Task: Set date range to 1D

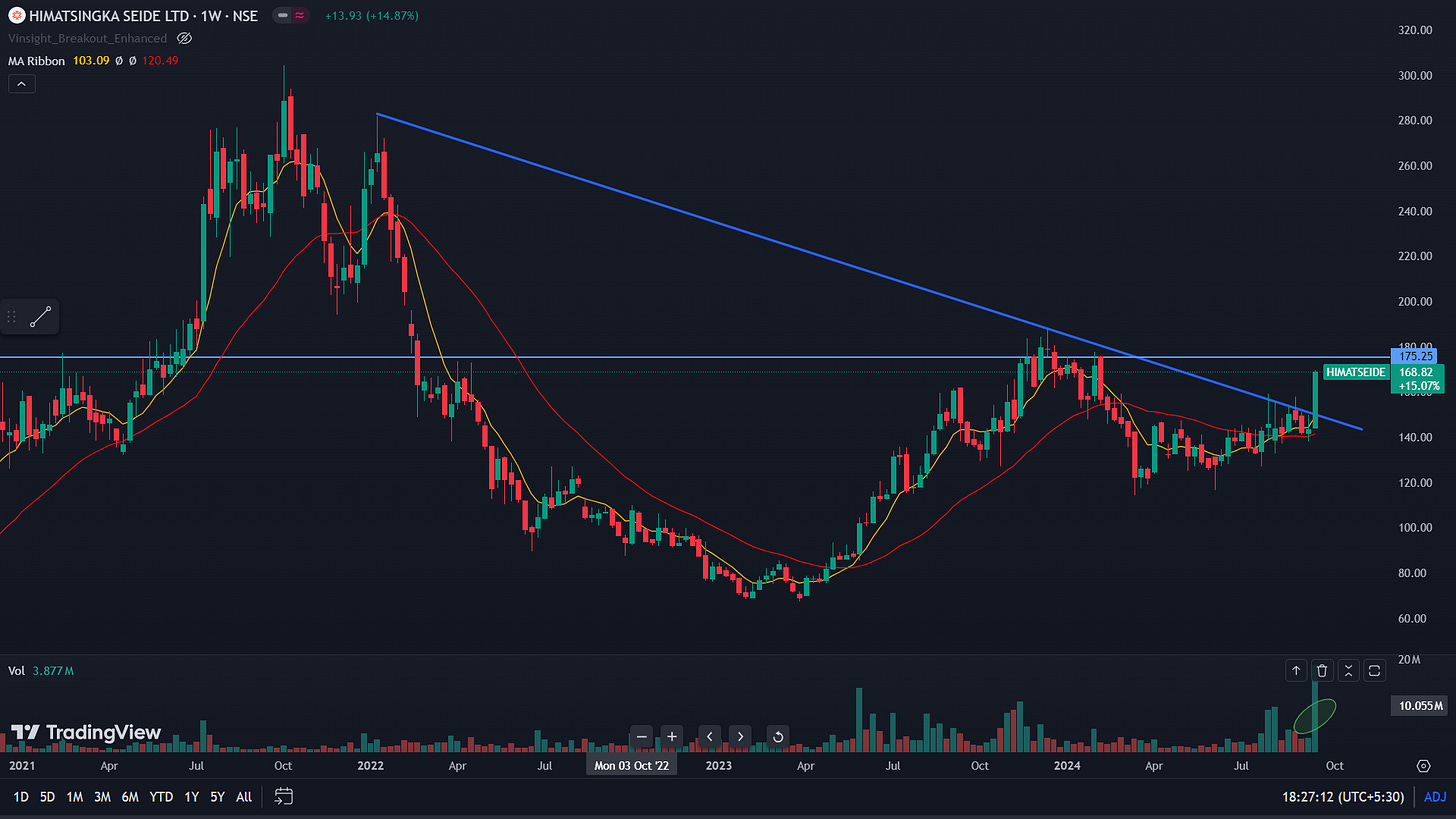Action: (21, 797)
